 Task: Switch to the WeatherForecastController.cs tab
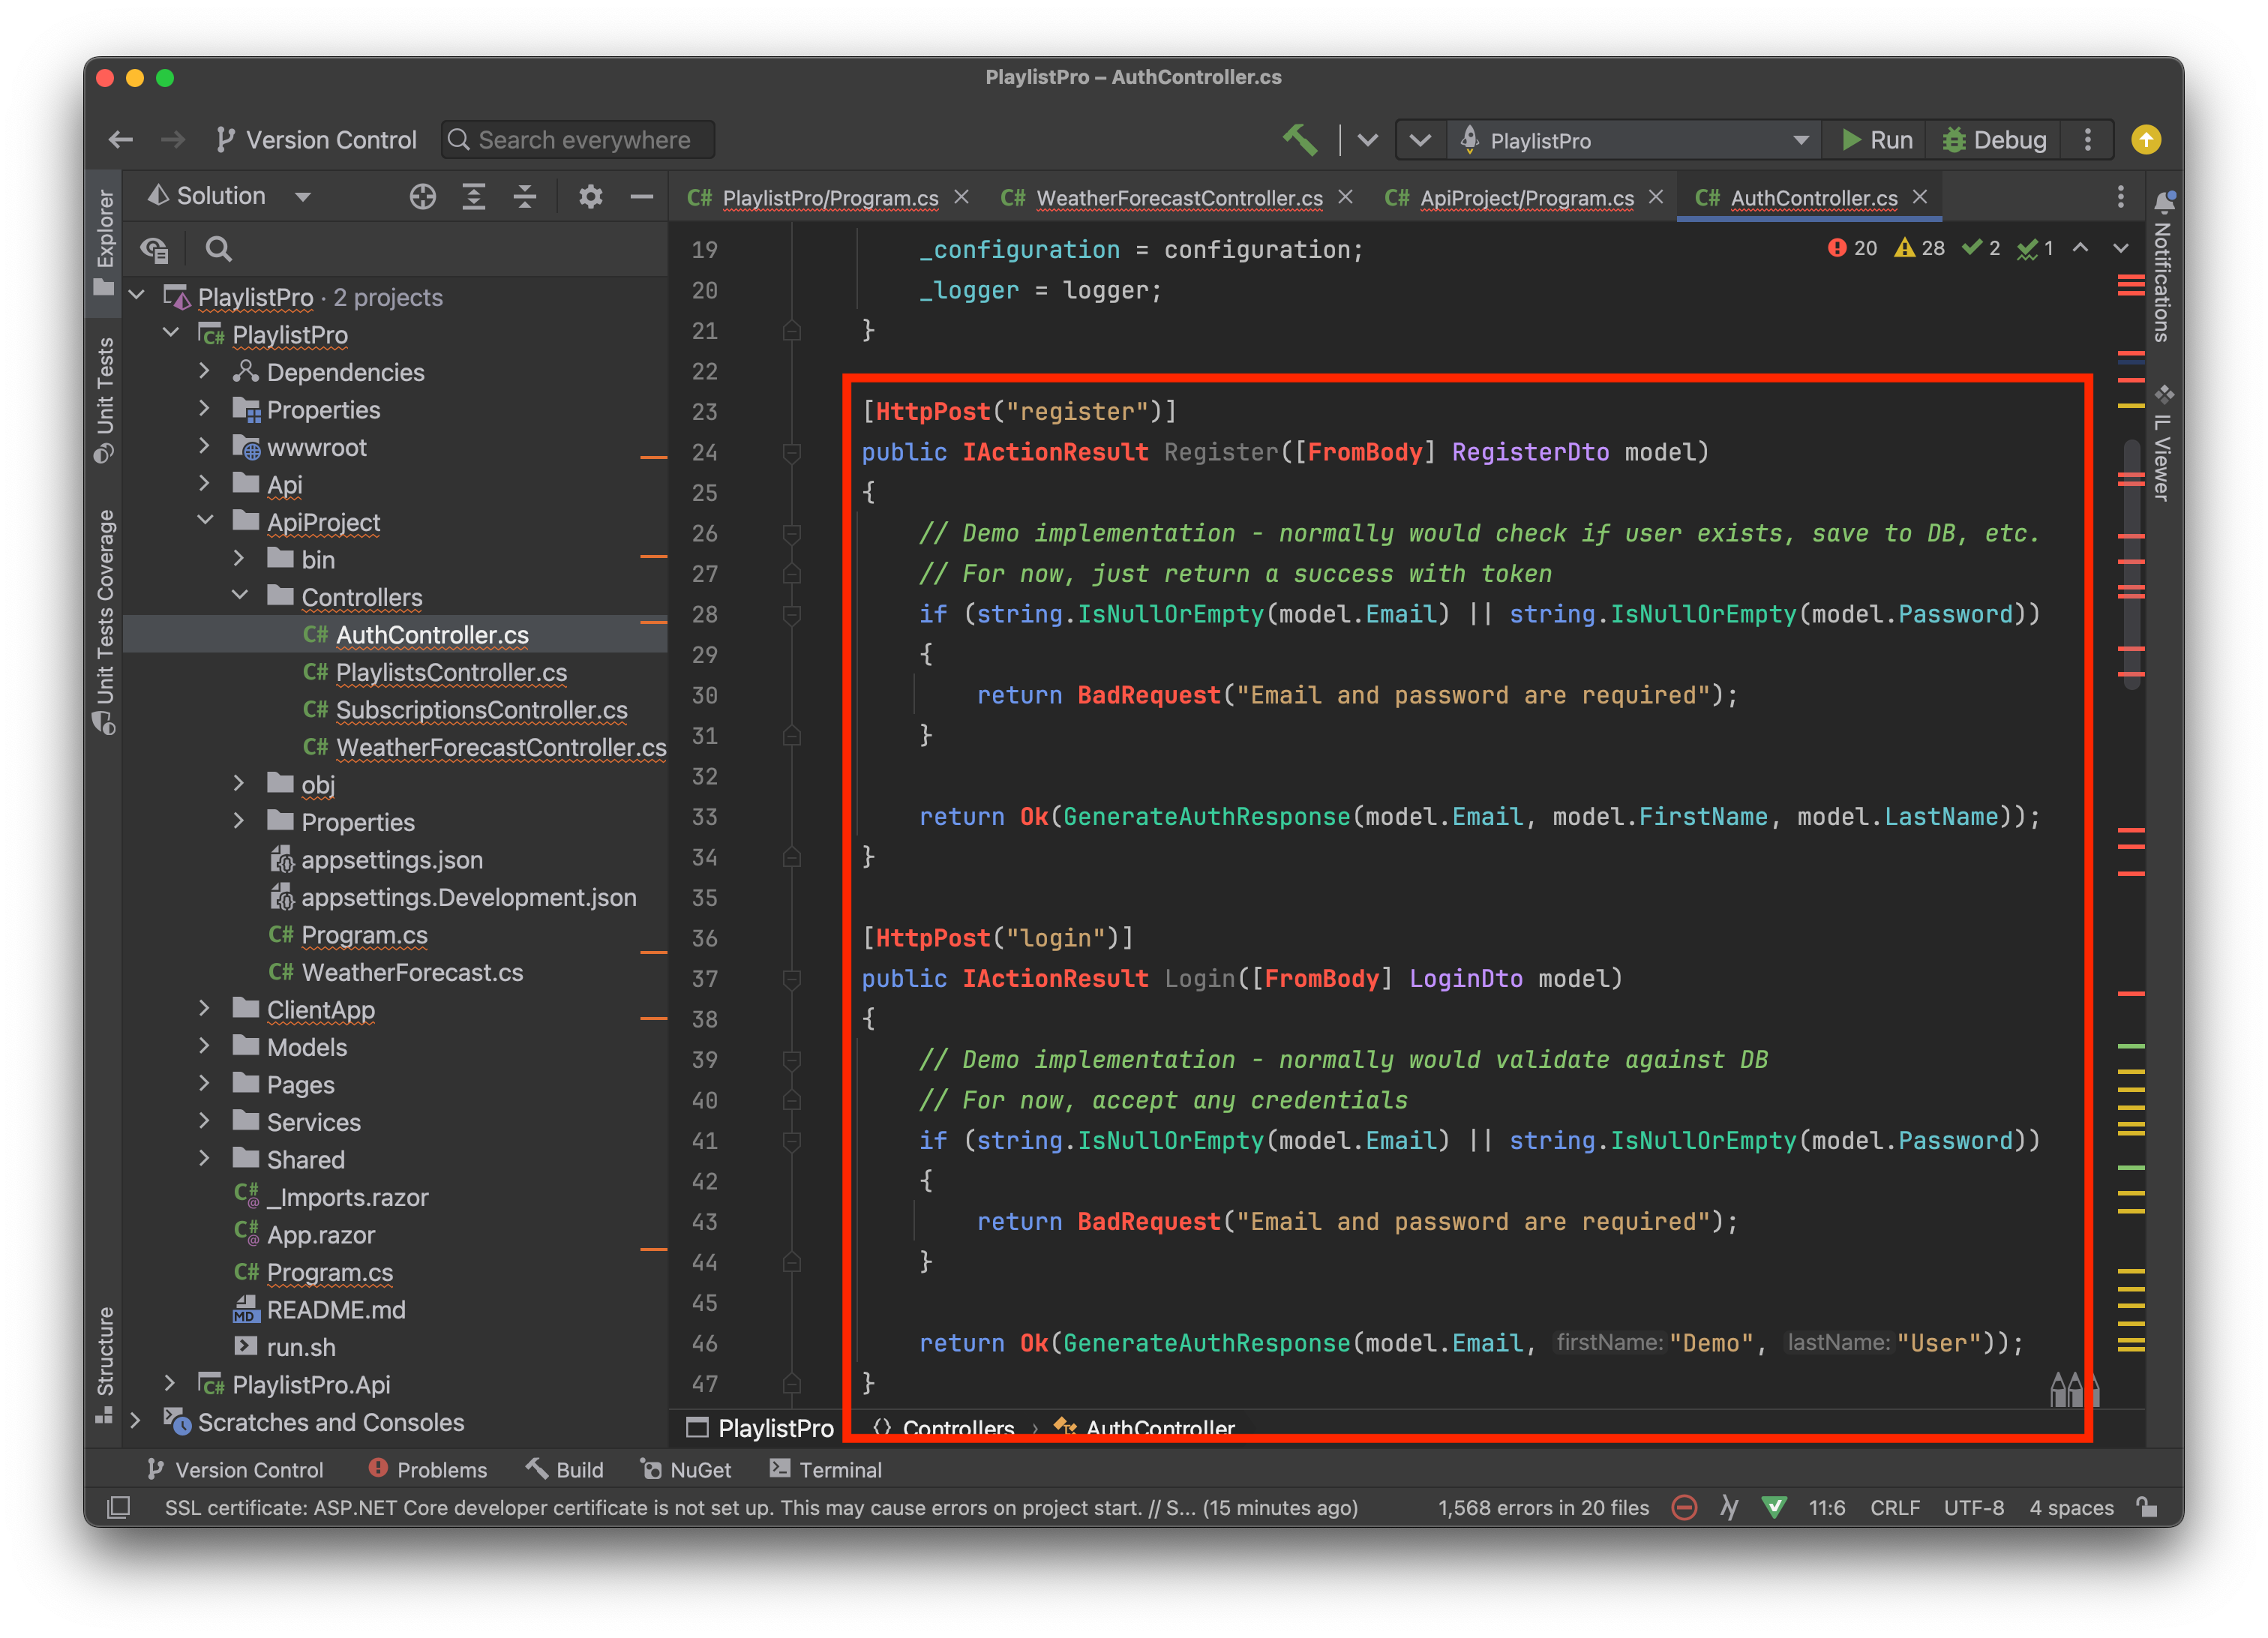pos(1178,198)
